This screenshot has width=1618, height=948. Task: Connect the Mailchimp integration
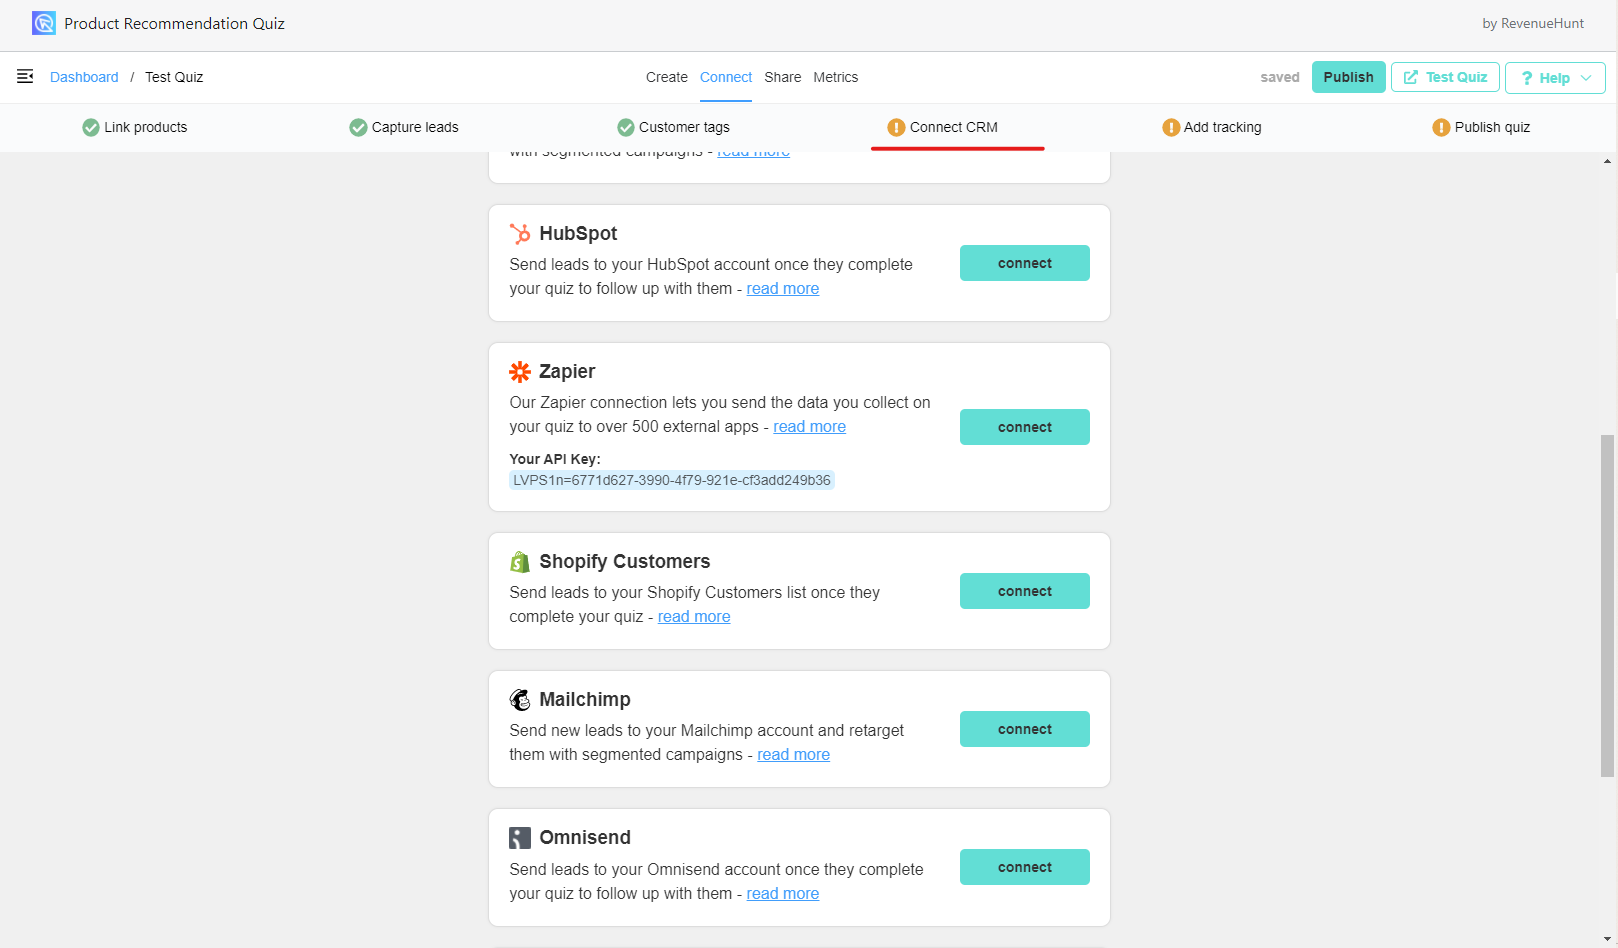pyautogui.click(x=1025, y=729)
